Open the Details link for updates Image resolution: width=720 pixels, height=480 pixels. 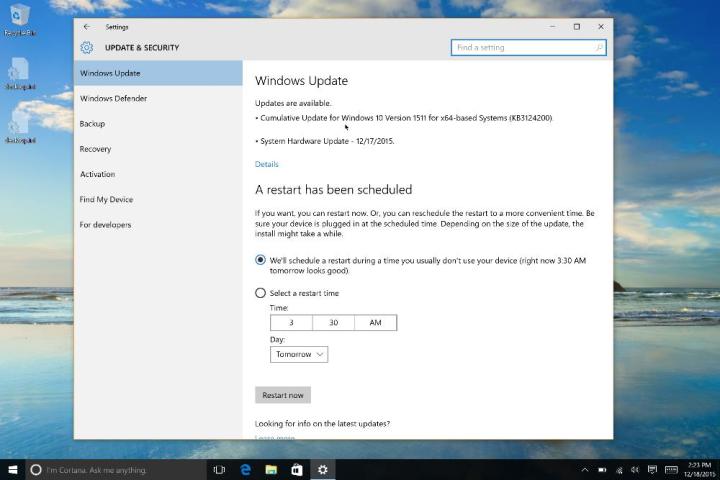(266, 164)
